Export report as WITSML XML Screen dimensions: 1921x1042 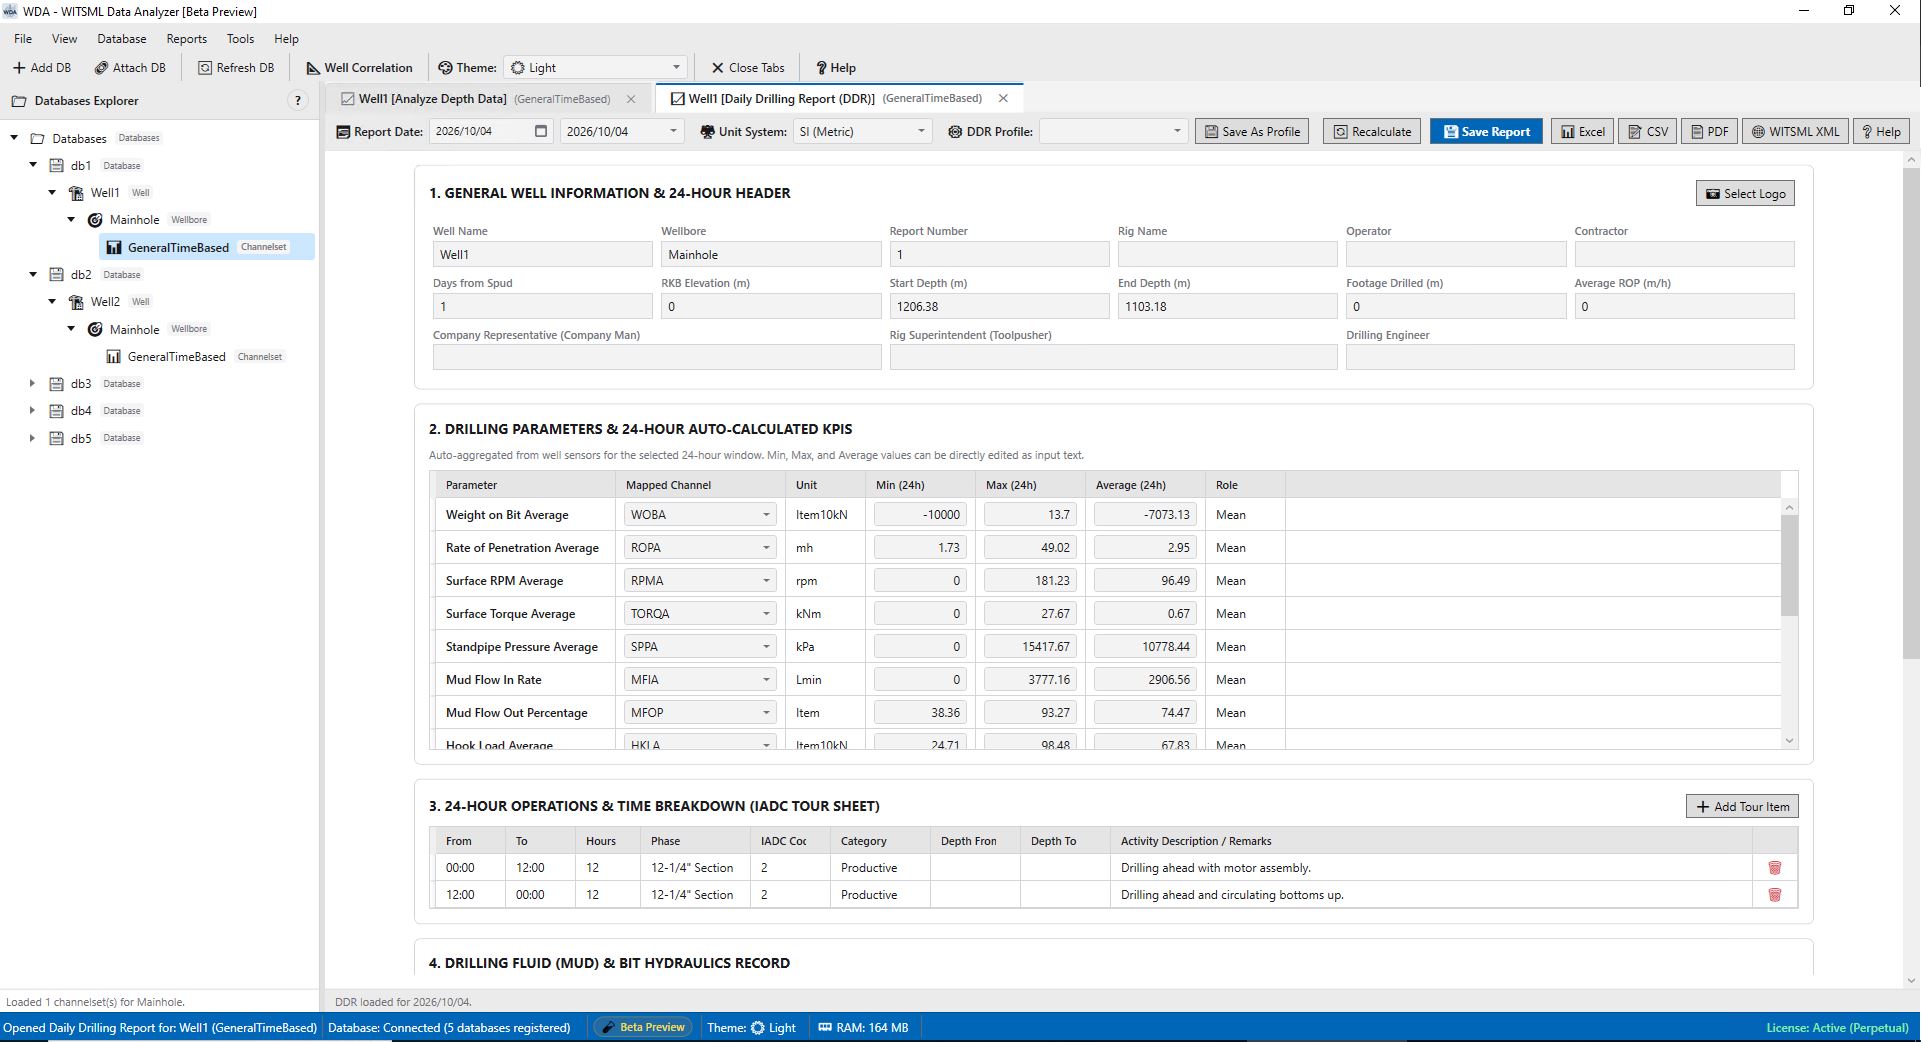click(x=1795, y=132)
